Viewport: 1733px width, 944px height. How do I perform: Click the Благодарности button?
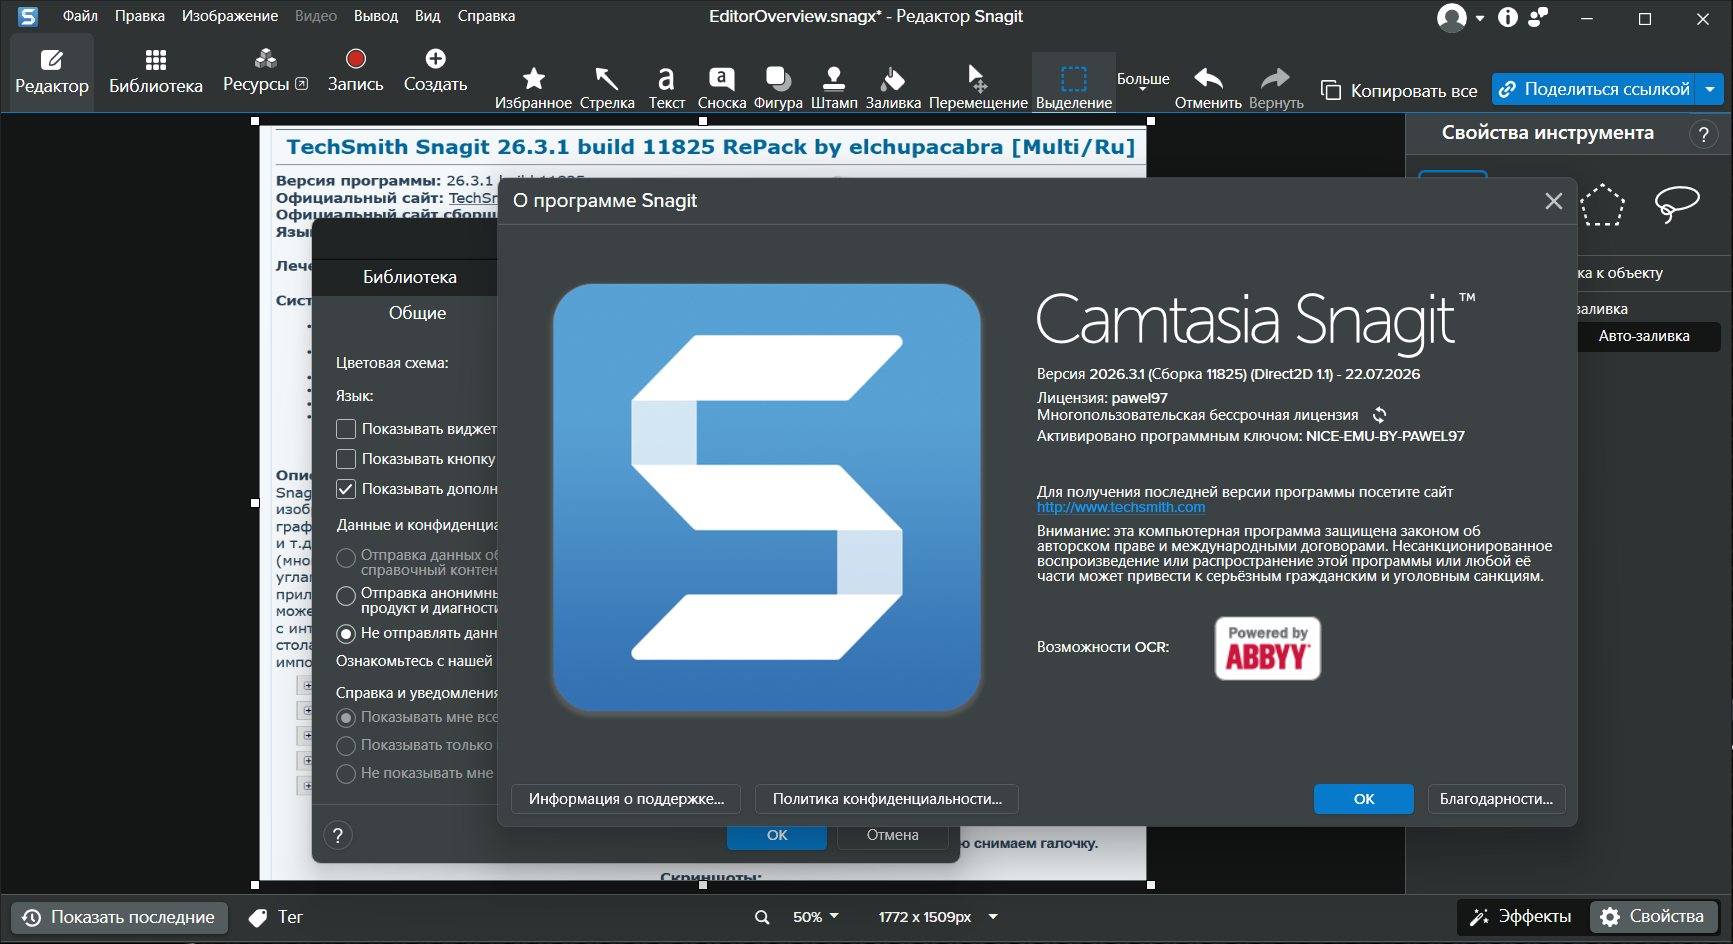(x=1496, y=799)
